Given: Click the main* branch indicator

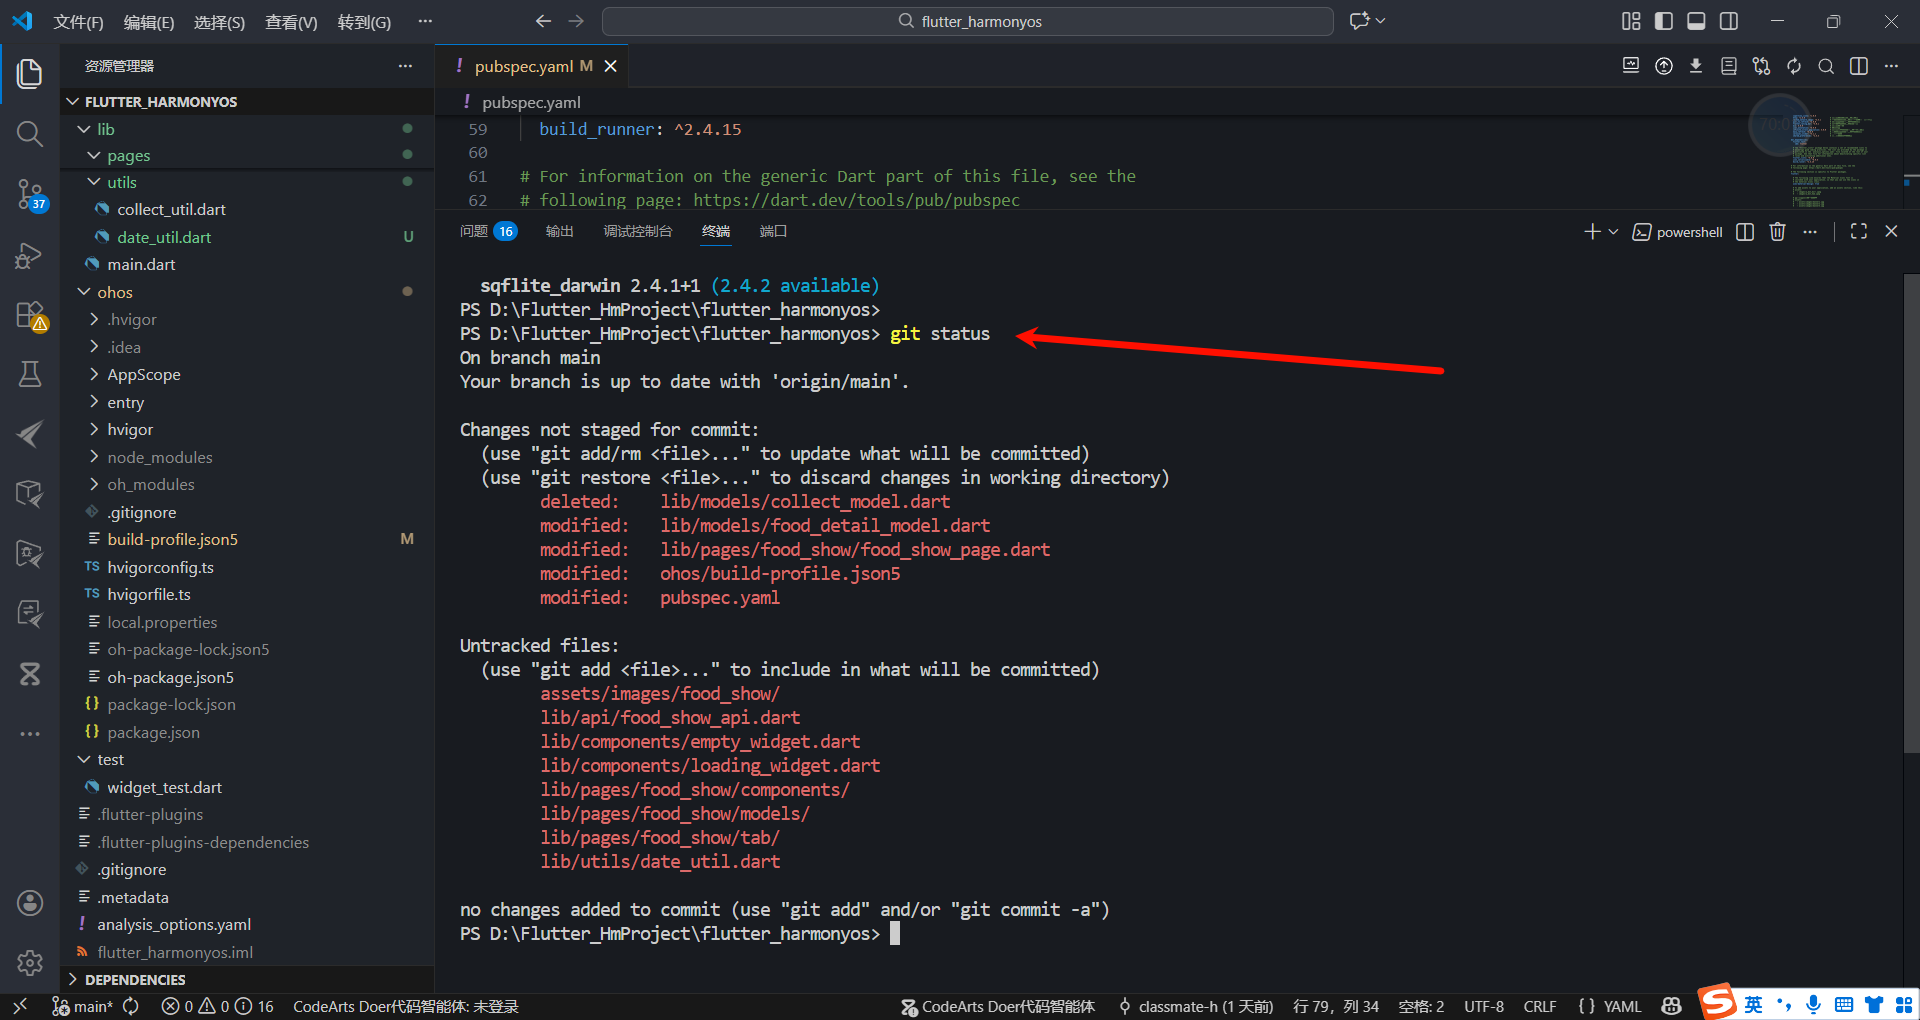Looking at the screenshot, I should point(84,1006).
